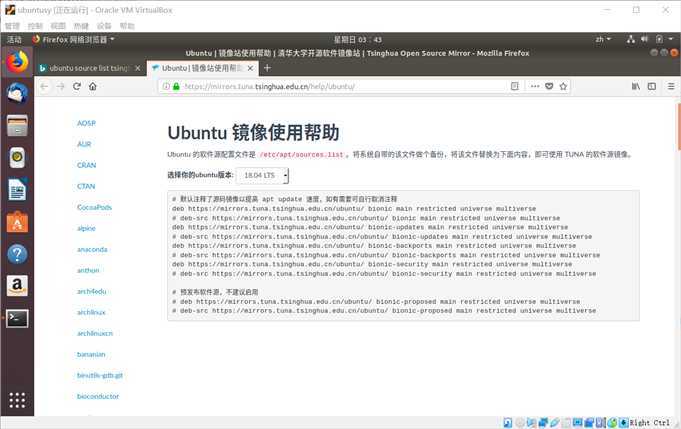Switch to the 'ubuntu source list' tab
681x429 pixels.
[x=89, y=68]
